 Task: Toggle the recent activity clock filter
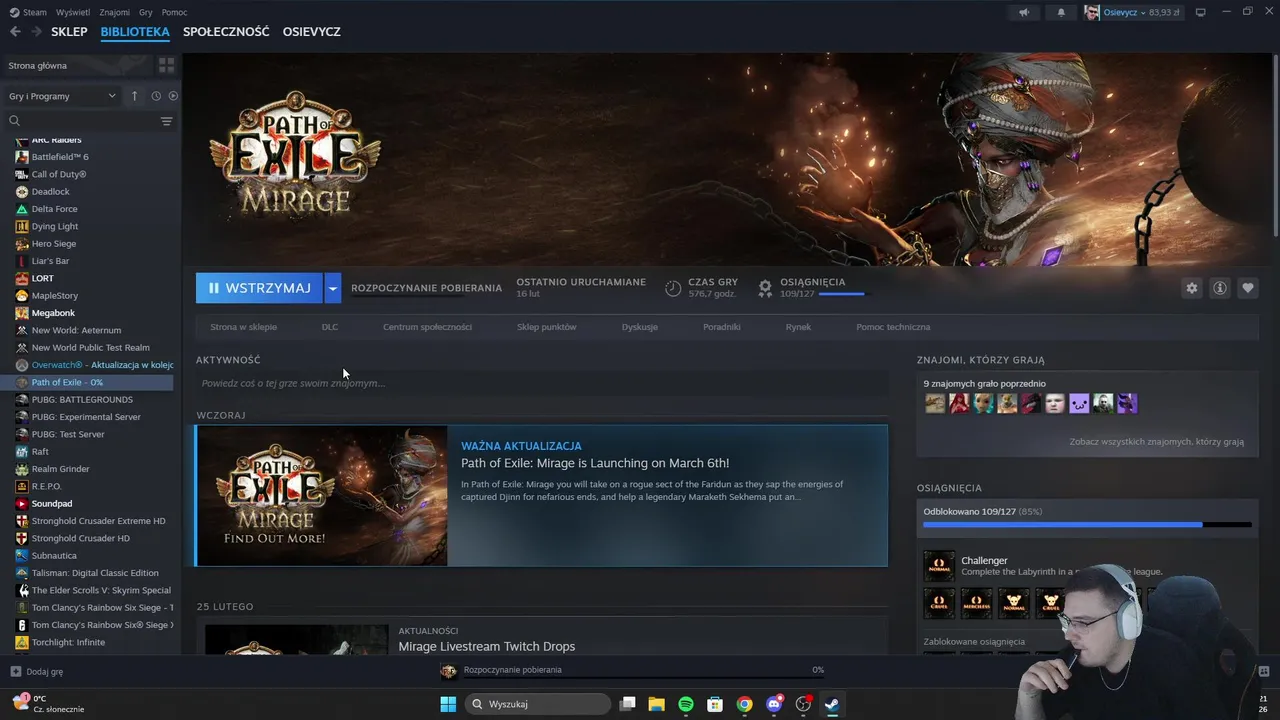tap(156, 96)
